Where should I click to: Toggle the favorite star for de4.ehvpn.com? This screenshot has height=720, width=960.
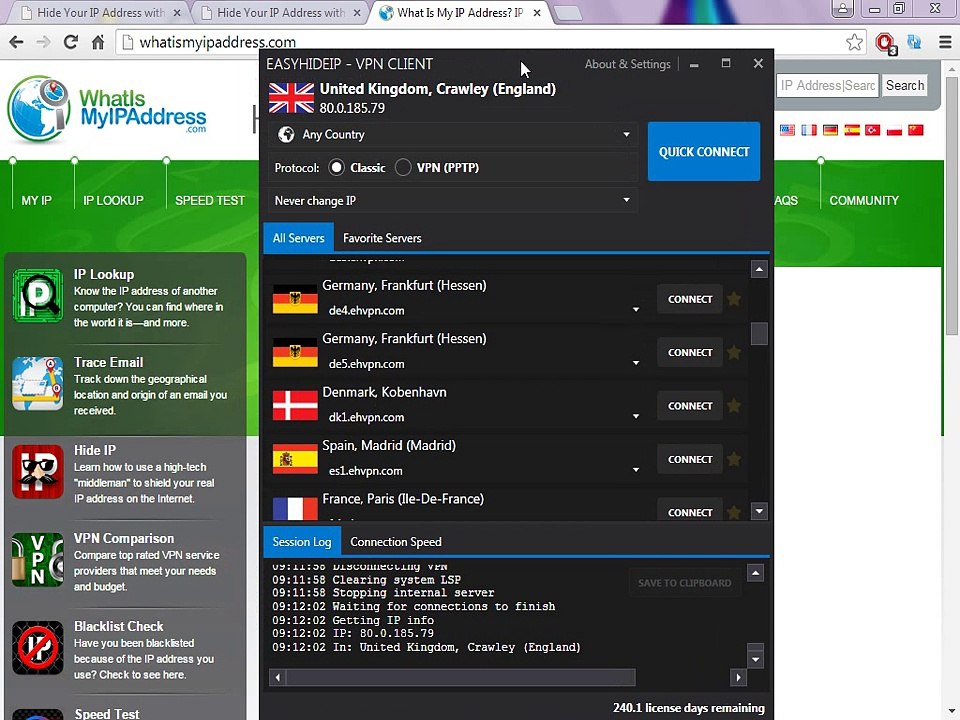(734, 299)
